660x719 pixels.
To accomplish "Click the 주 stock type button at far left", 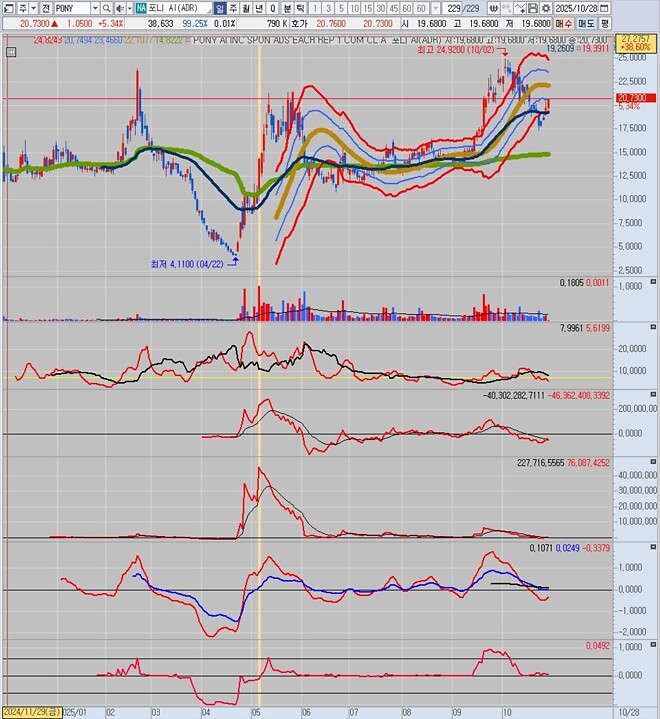I will 22,8.
